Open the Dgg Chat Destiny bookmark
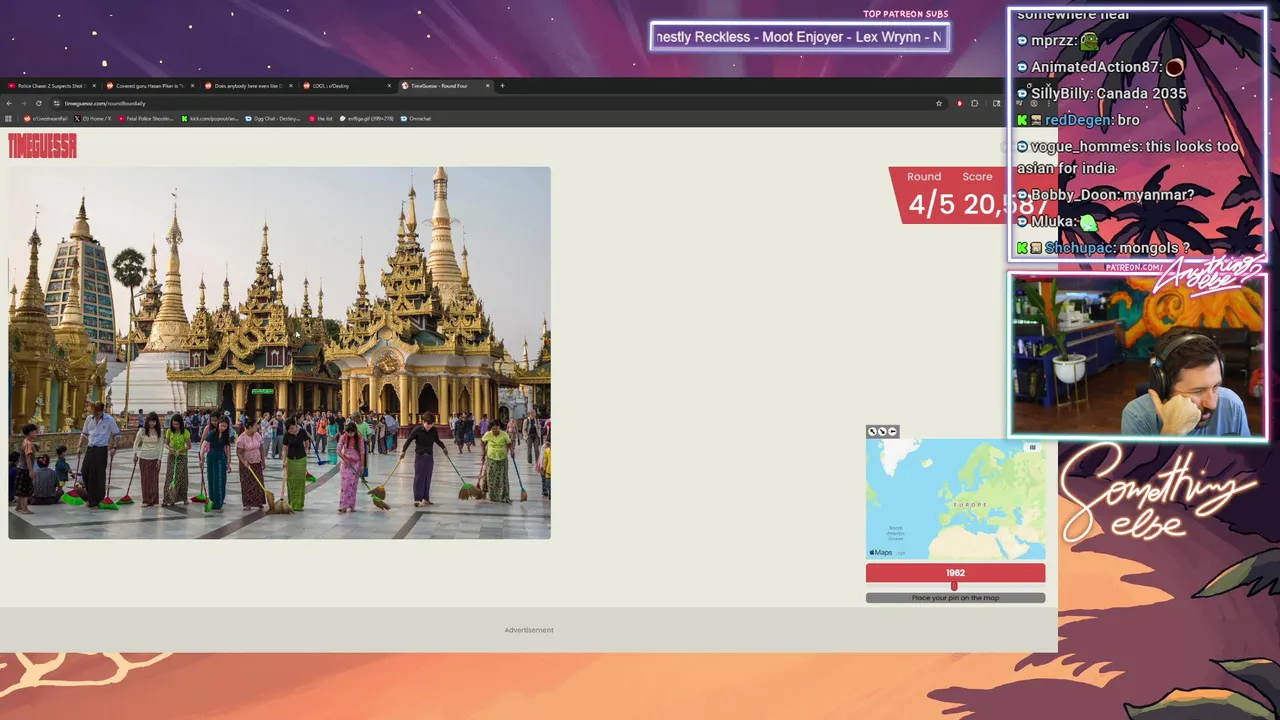 [x=273, y=118]
